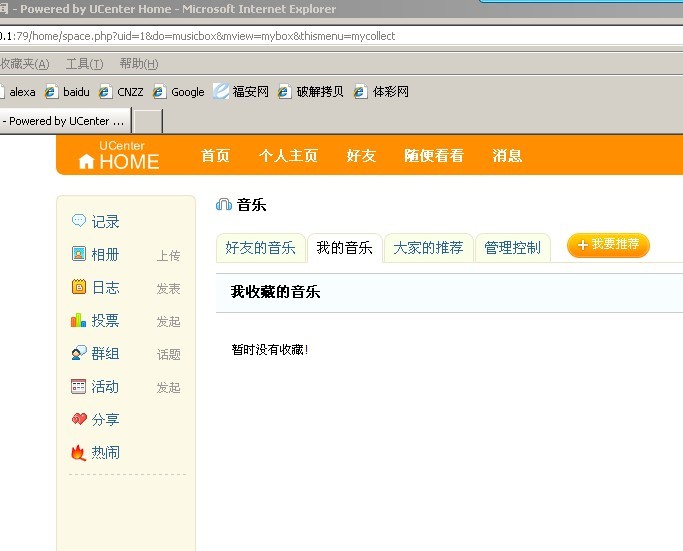Click 发起 next to 投票

(169, 321)
